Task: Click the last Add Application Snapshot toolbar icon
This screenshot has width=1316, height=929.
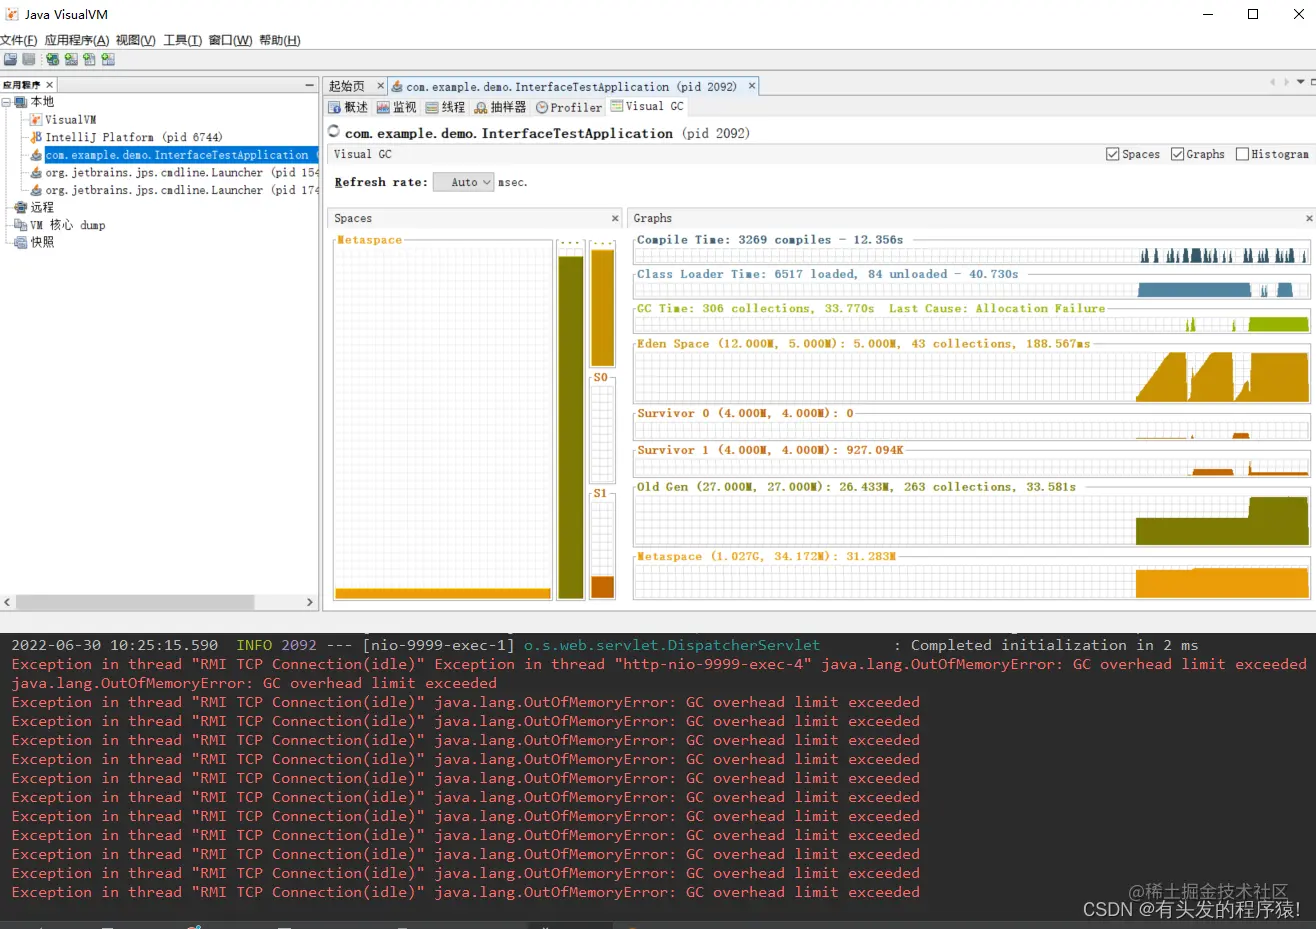Action: click(108, 59)
